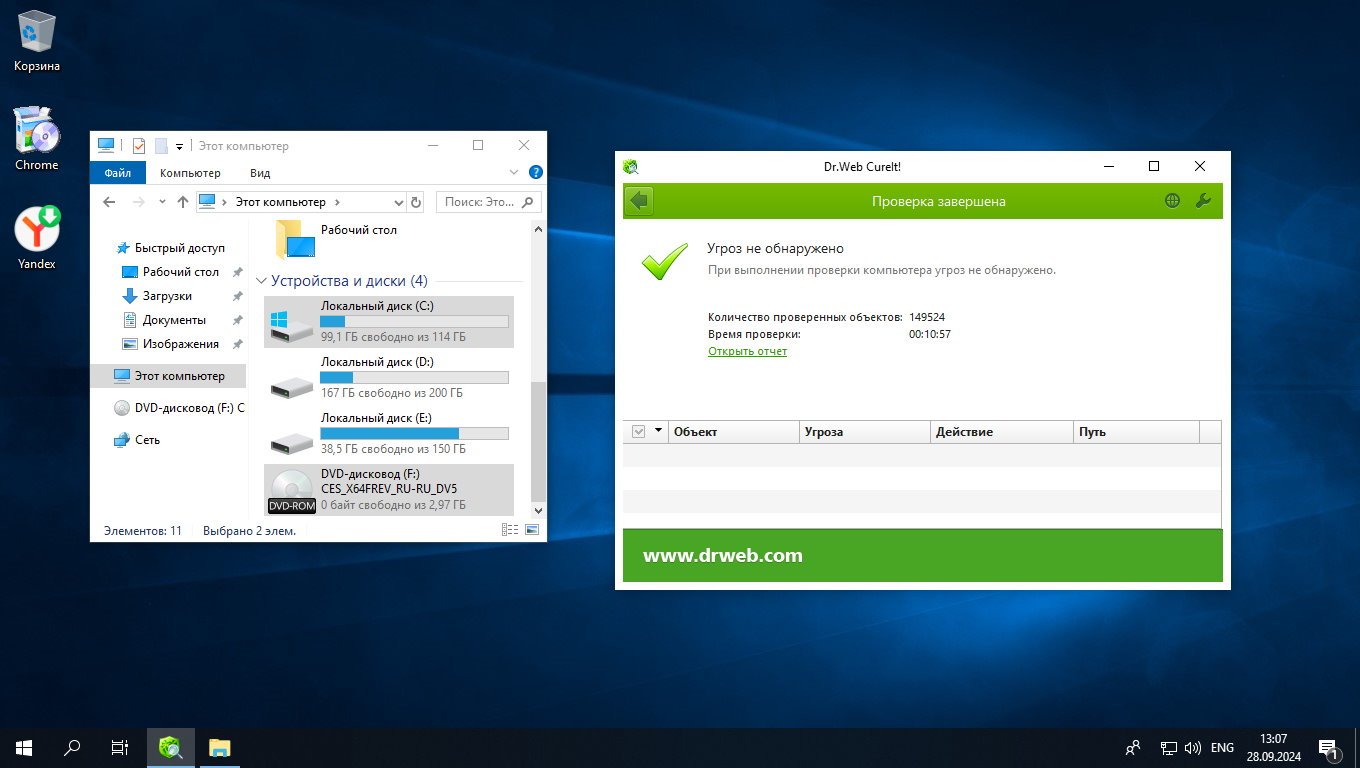The height and width of the screenshot is (768, 1360).
Task: Open Dr.Web language globe icon
Action: coord(1172,201)
